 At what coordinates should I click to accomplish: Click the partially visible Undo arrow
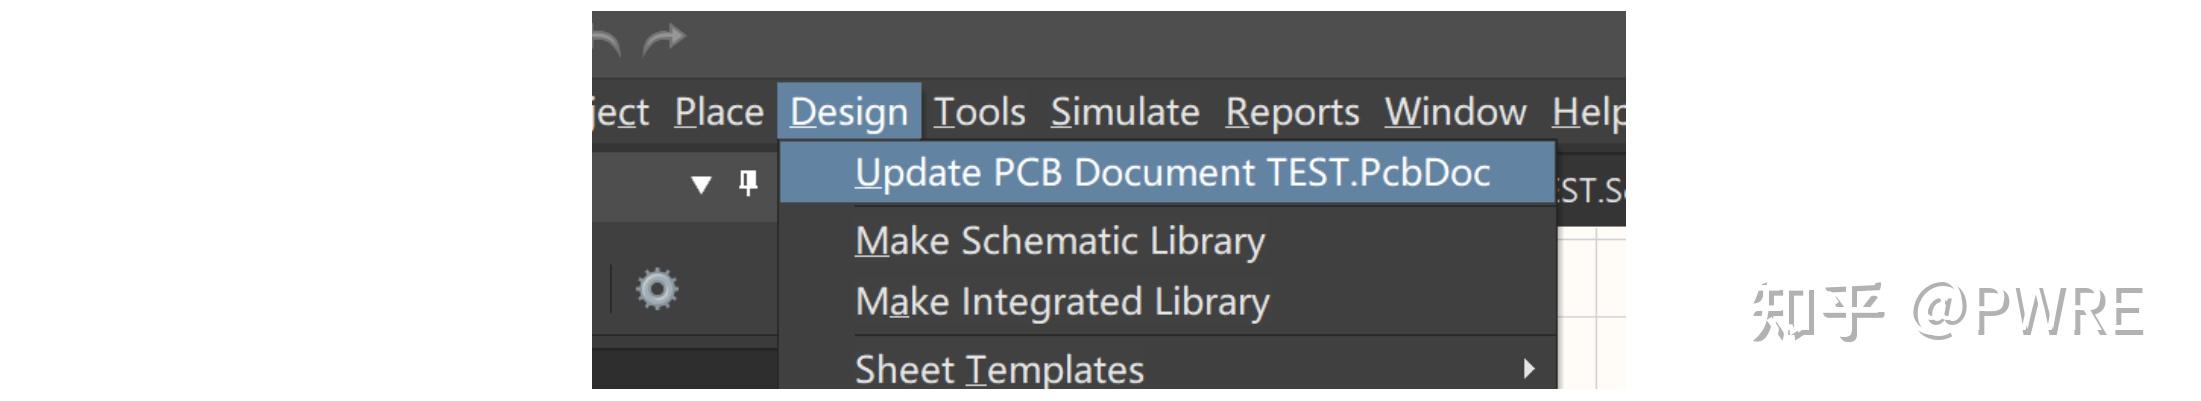click(606, 42)
